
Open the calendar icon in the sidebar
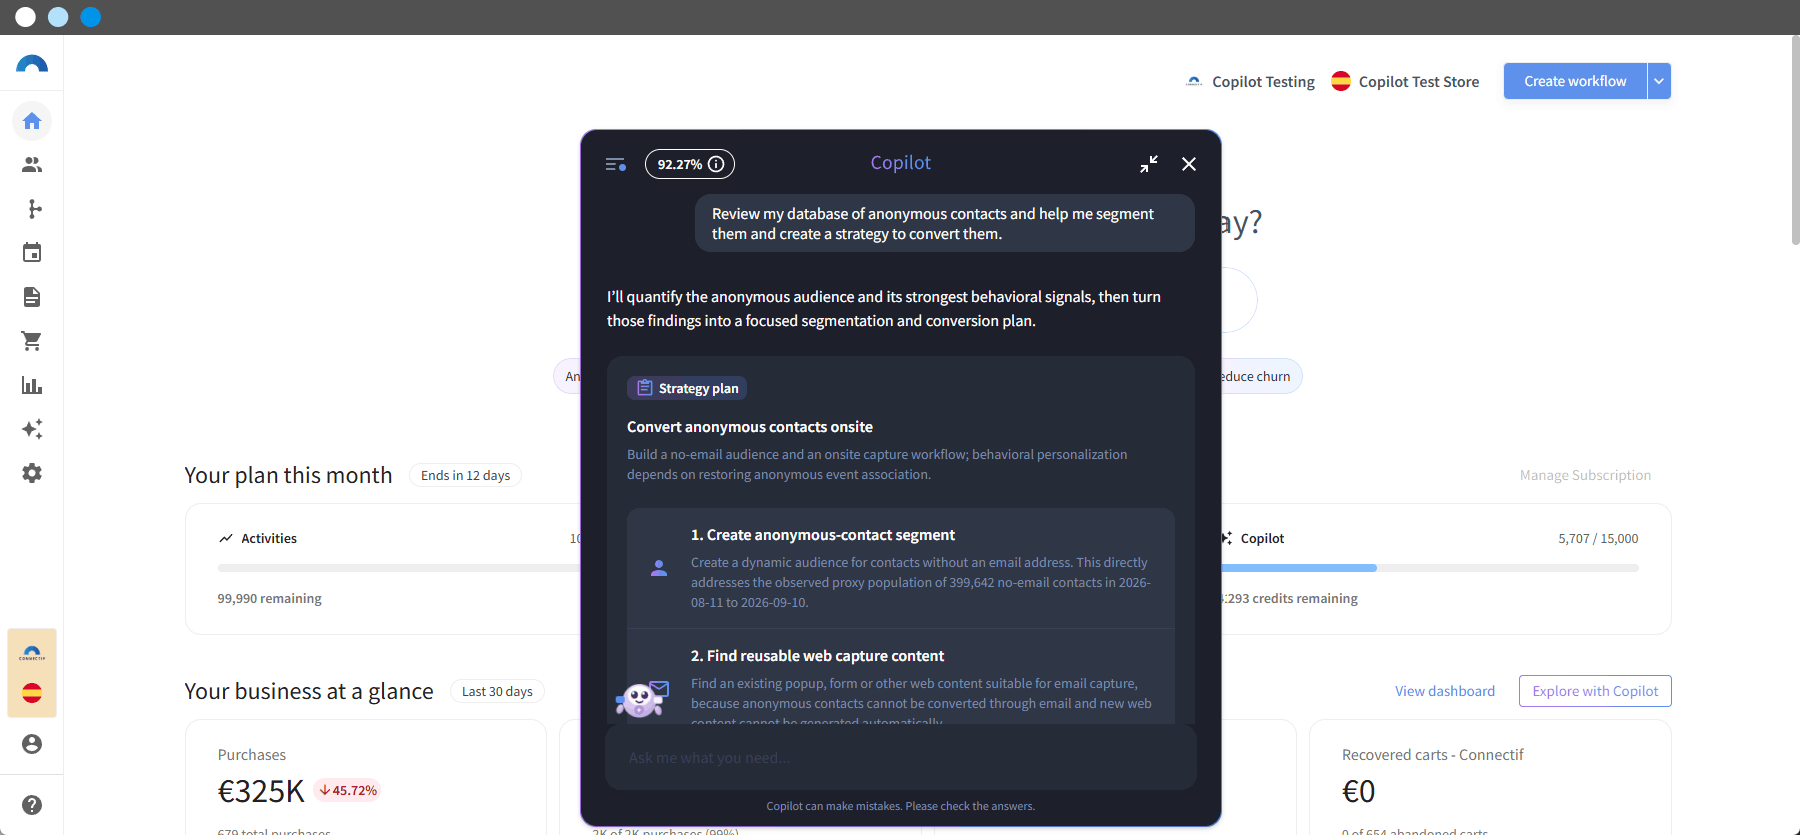coord(32,253)
